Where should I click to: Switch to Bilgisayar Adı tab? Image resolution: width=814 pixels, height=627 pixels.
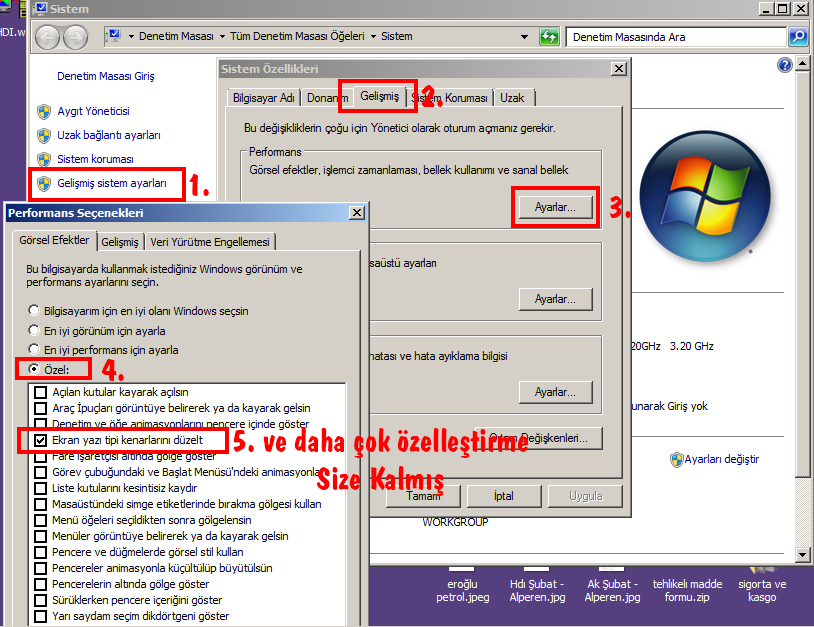[263, 98]
